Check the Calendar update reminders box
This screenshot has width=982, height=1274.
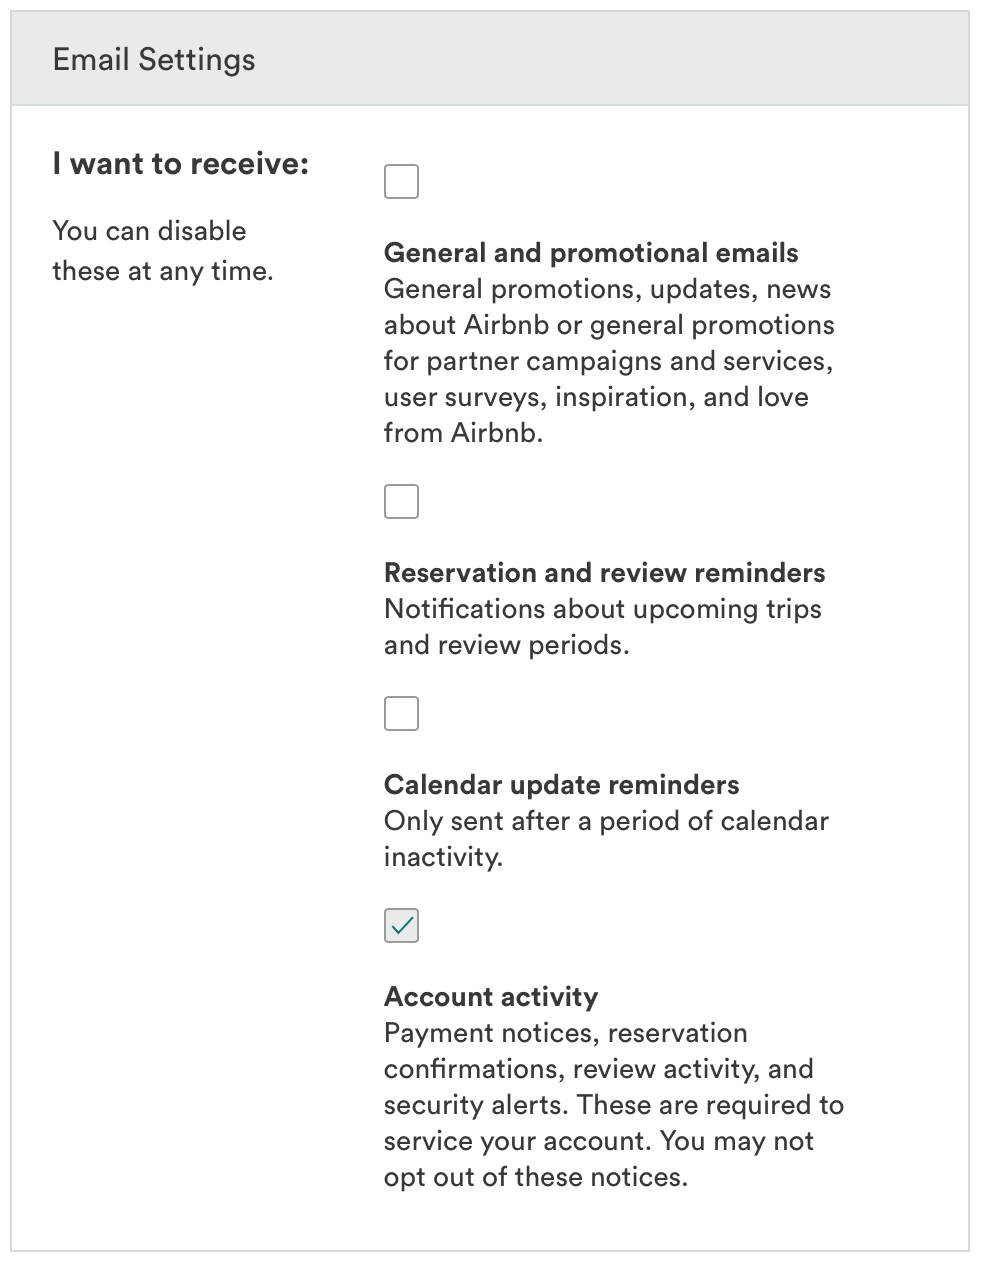[401, 714]
